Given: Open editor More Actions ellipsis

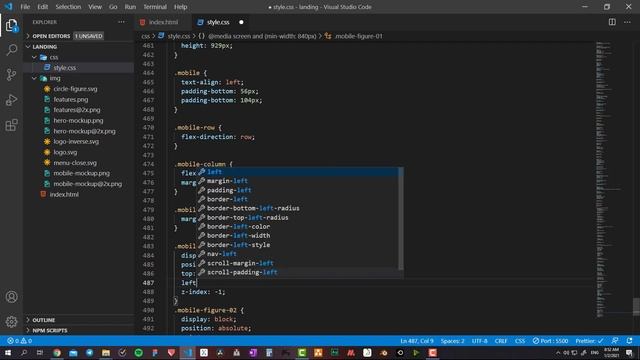Looking at the screenshot, I should tap(627, 22).
